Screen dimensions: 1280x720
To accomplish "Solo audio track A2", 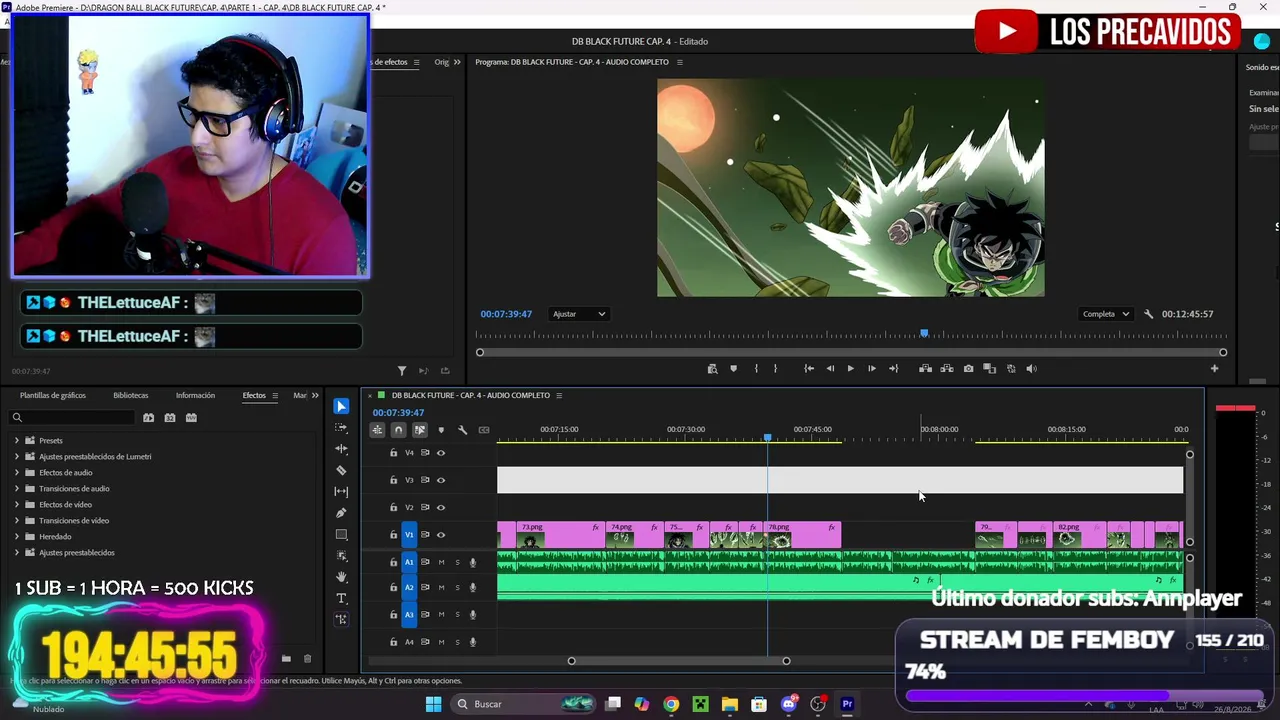I will [x=457, y=588].
